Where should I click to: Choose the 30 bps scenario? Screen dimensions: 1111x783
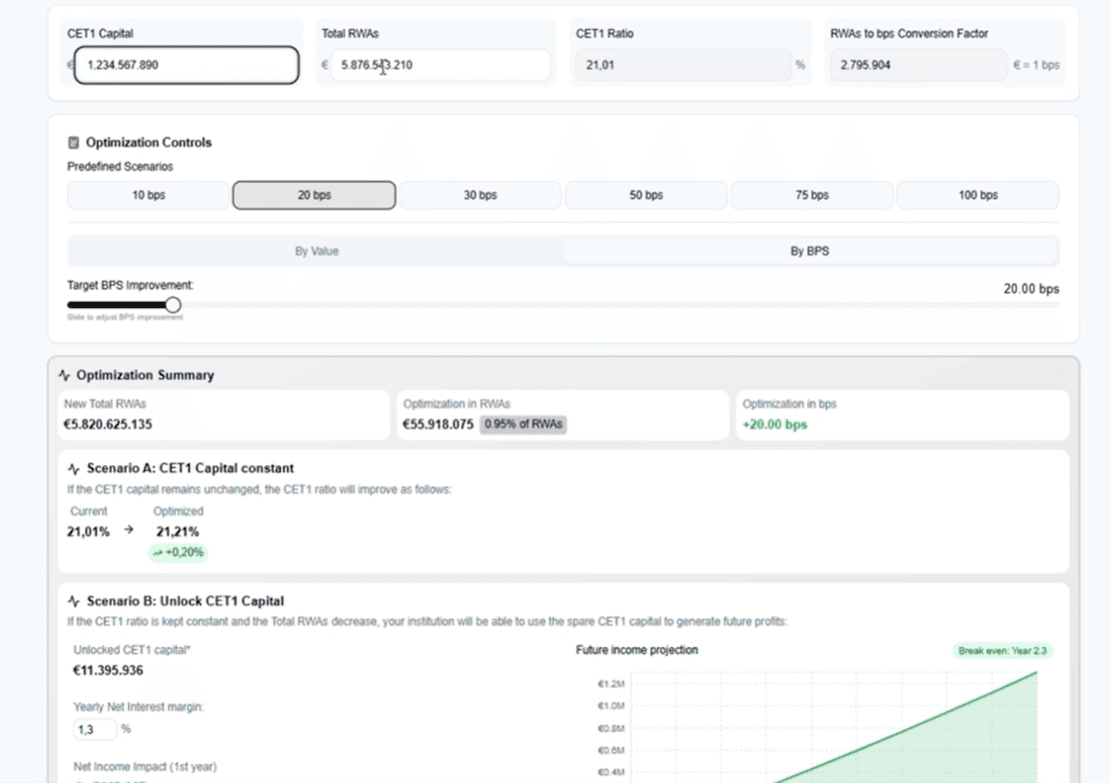tap(480, 196)
